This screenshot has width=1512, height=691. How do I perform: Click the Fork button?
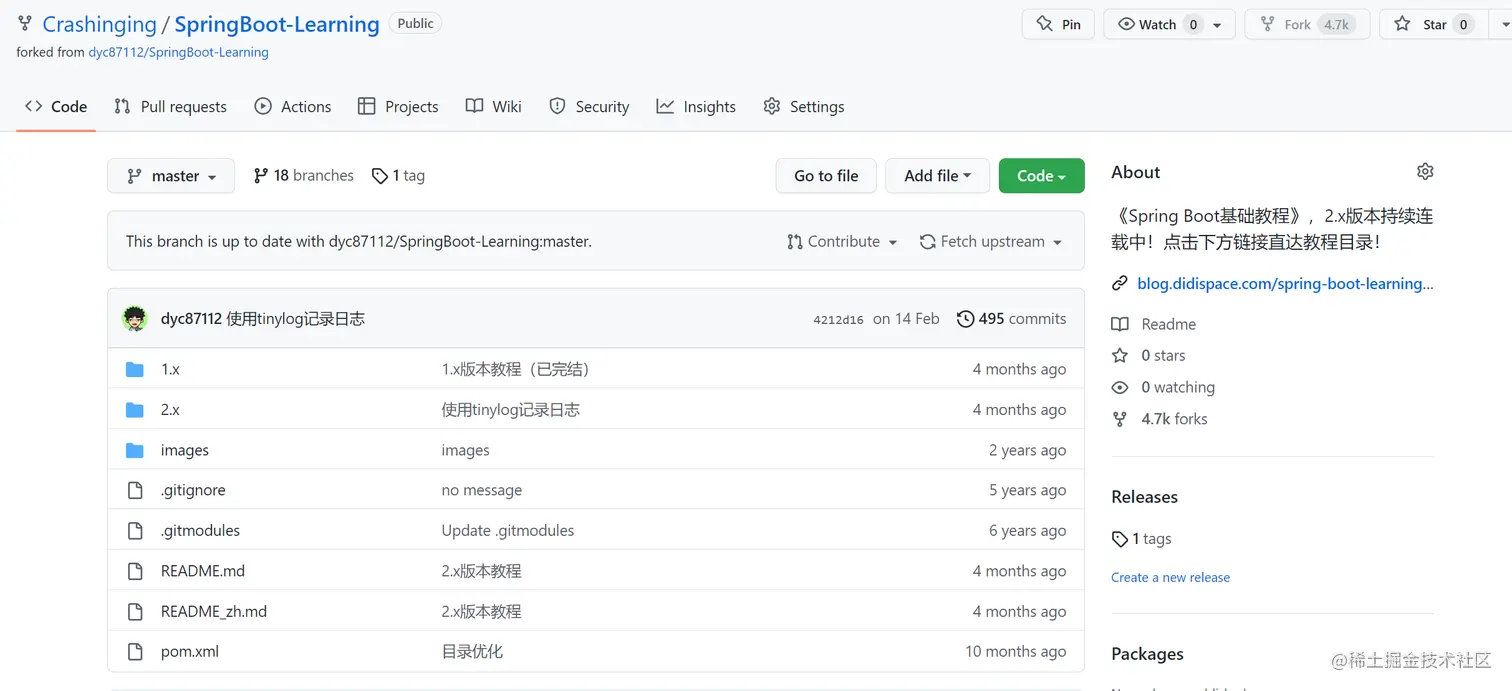coord(1306,25)
